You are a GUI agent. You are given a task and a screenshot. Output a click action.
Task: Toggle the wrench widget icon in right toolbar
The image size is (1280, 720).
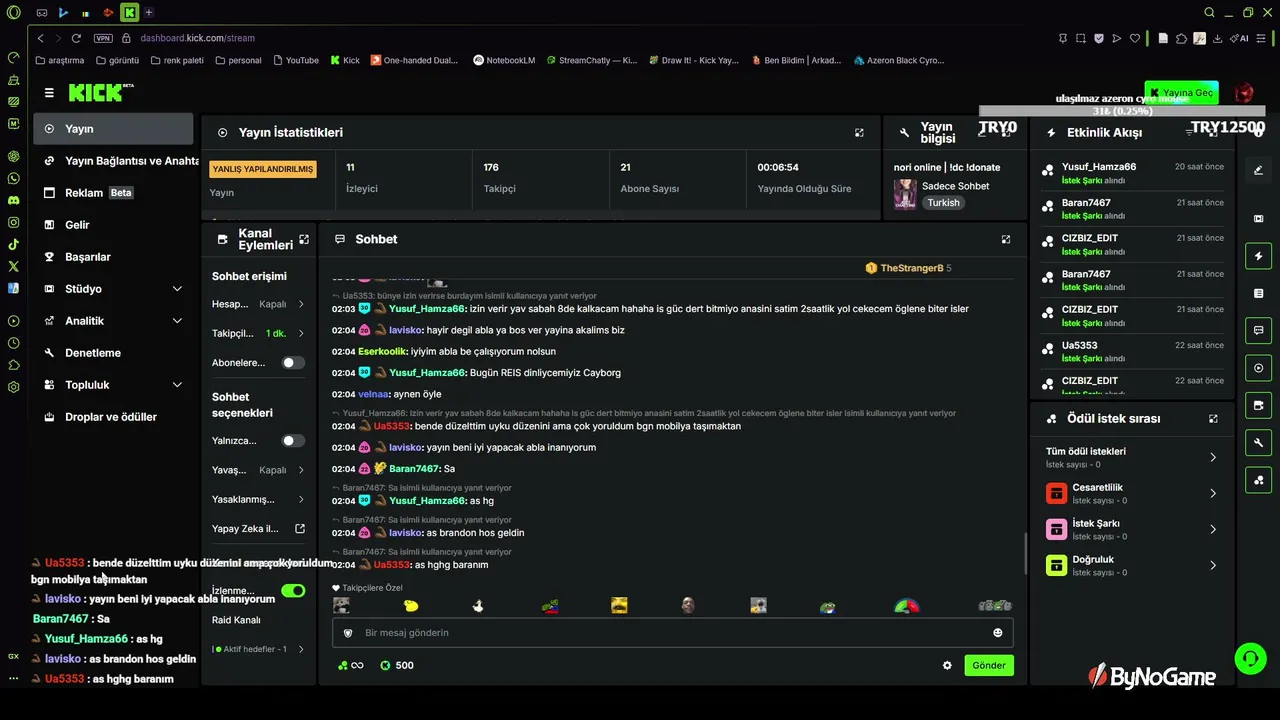[x=1258, y=442]
